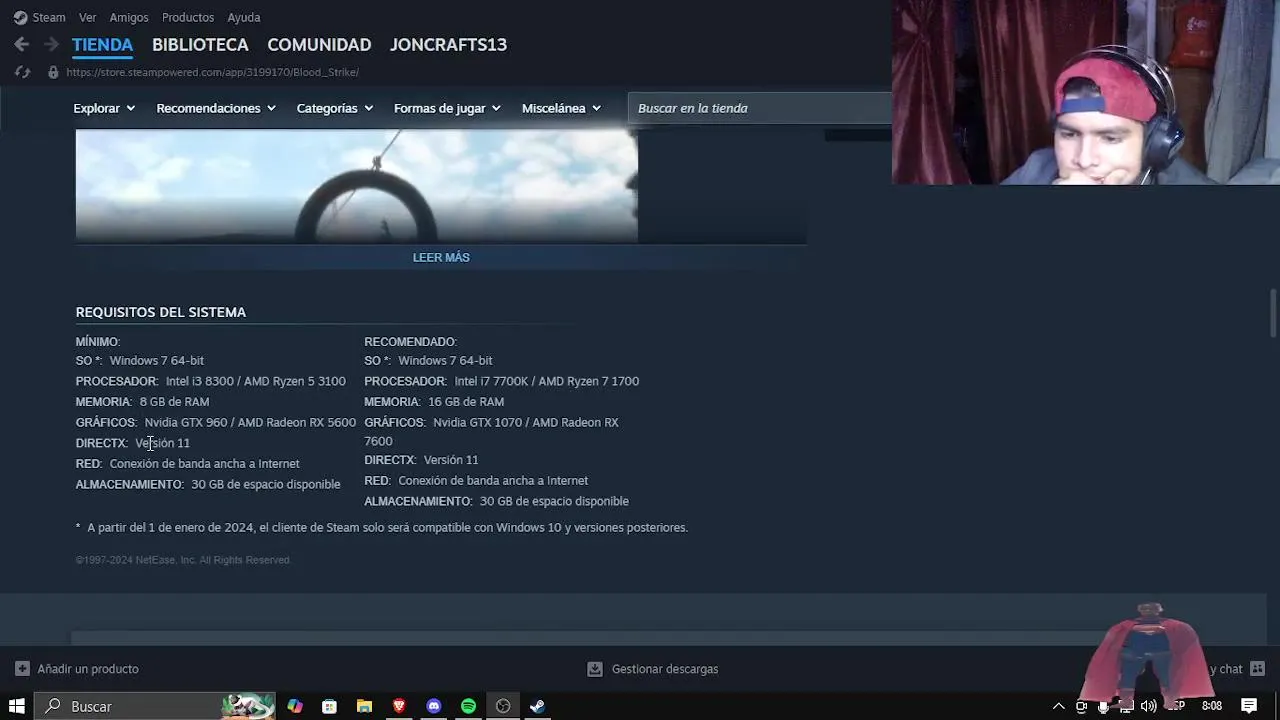Click the downloads tray icon
This screenshot has width=1280, height=720.
coord(595,669)
